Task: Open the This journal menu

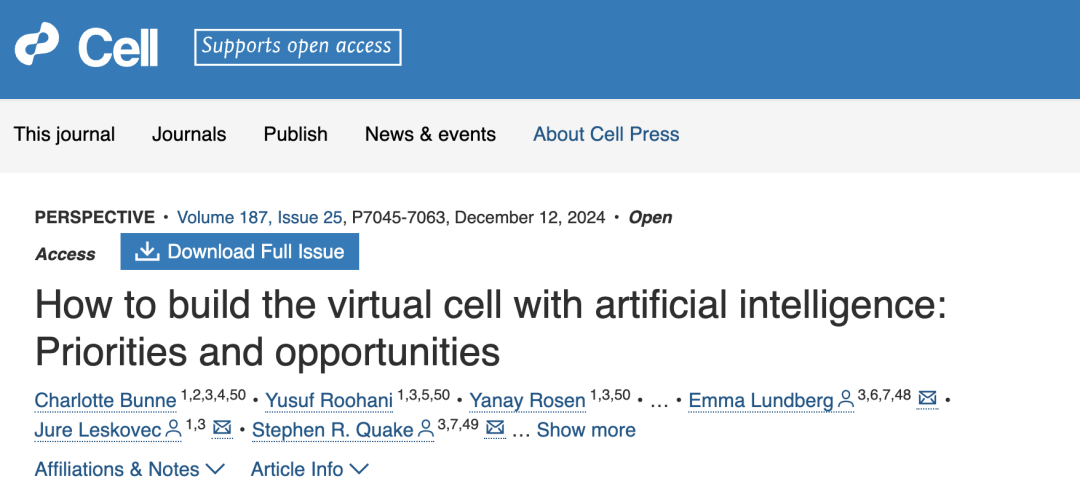Action: (64, 134)
